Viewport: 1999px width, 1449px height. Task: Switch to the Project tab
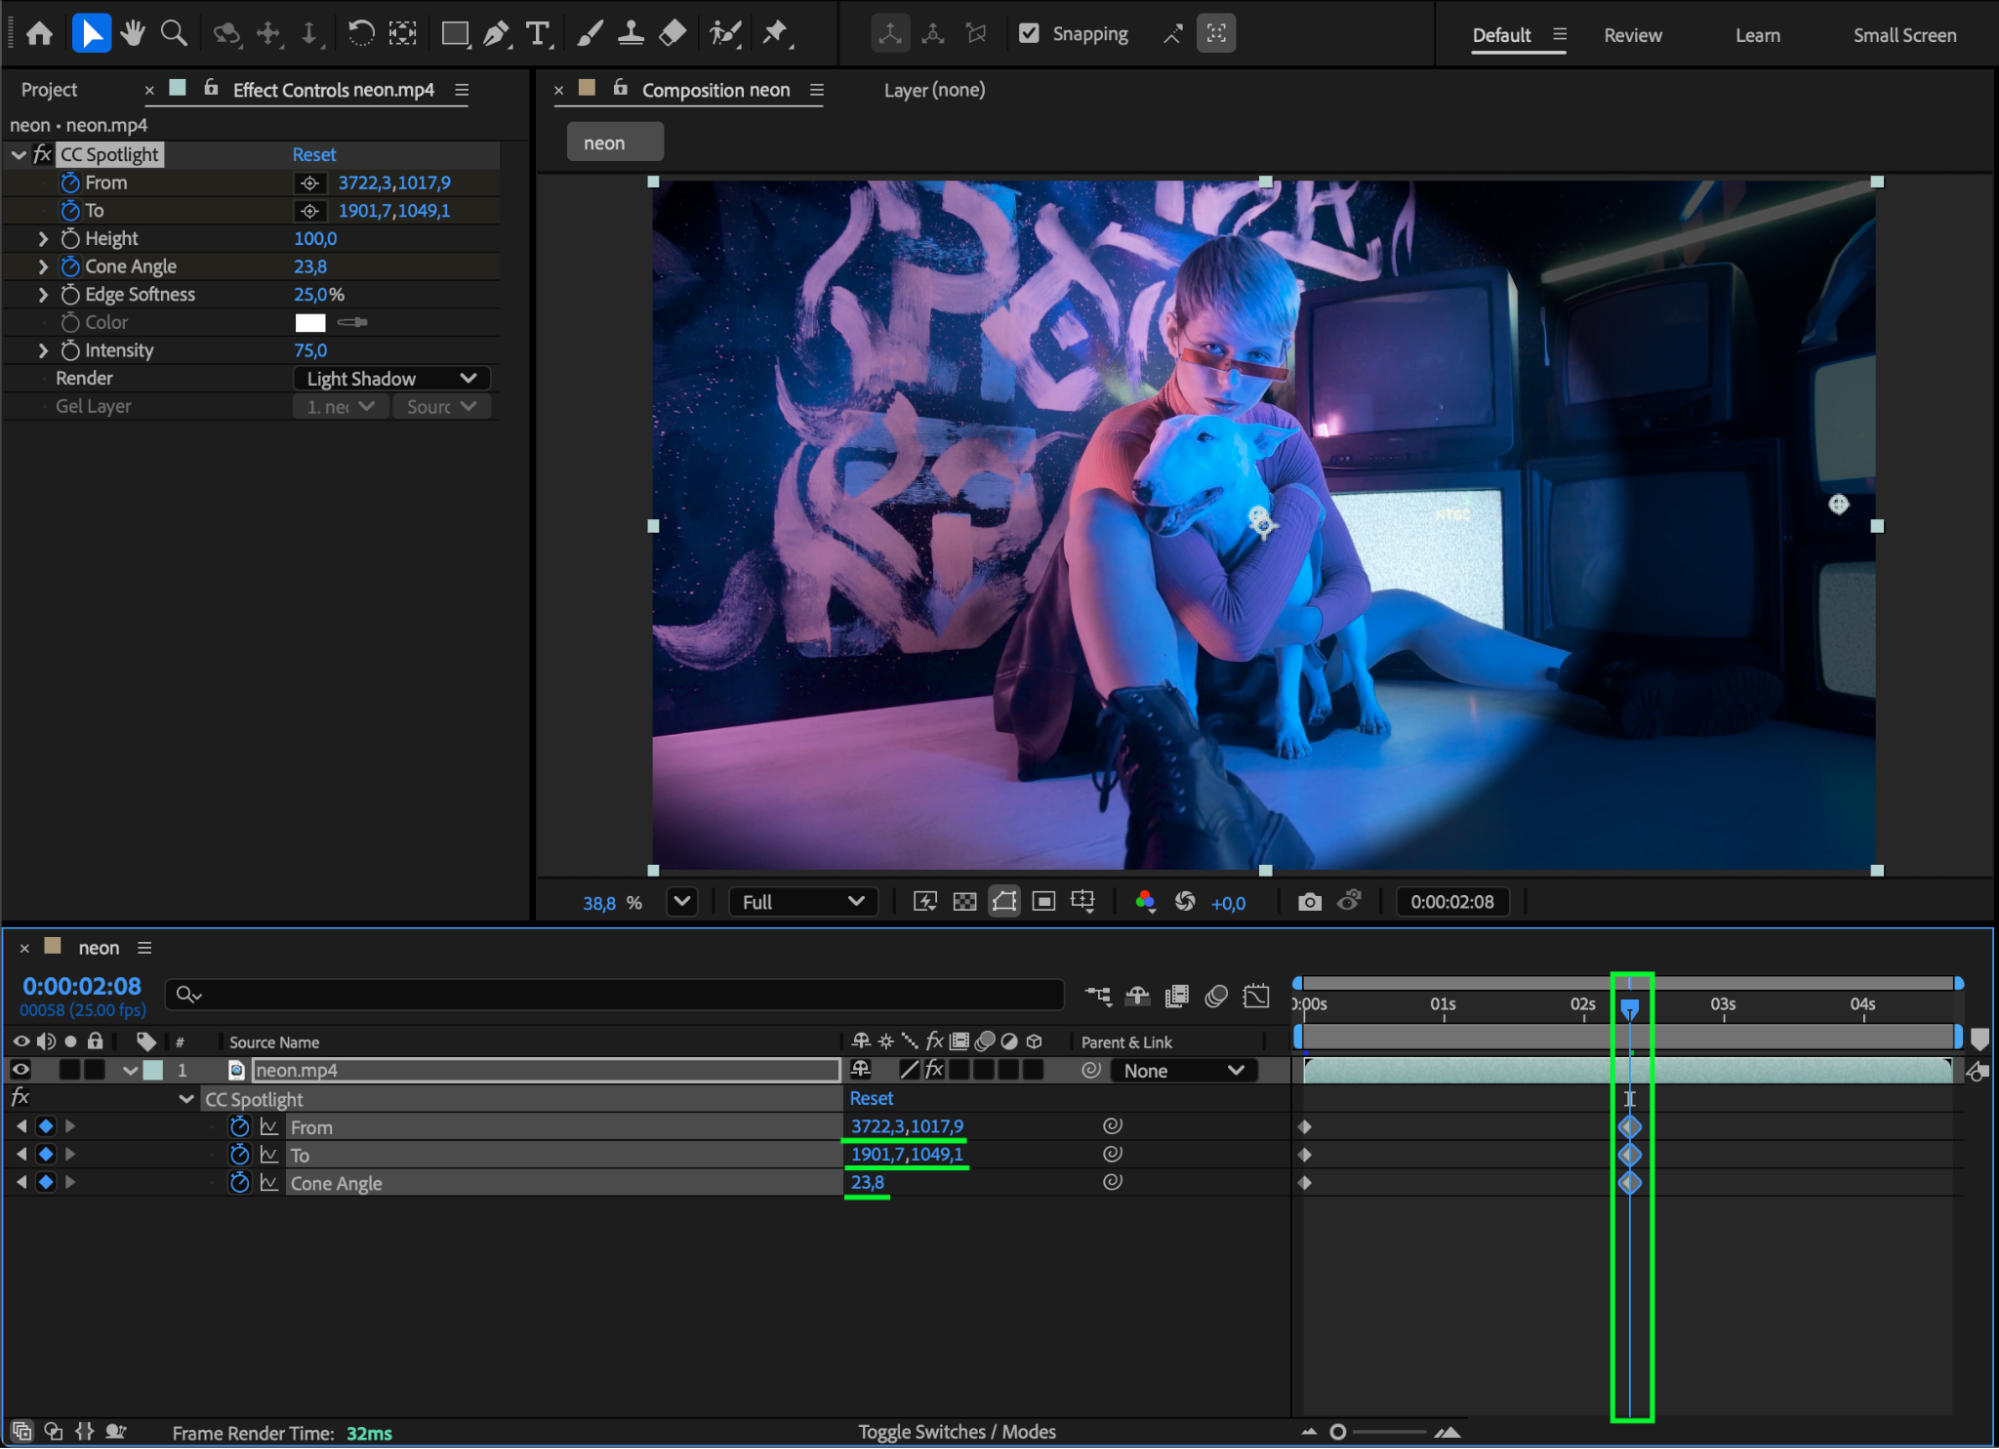coord(49,90)
